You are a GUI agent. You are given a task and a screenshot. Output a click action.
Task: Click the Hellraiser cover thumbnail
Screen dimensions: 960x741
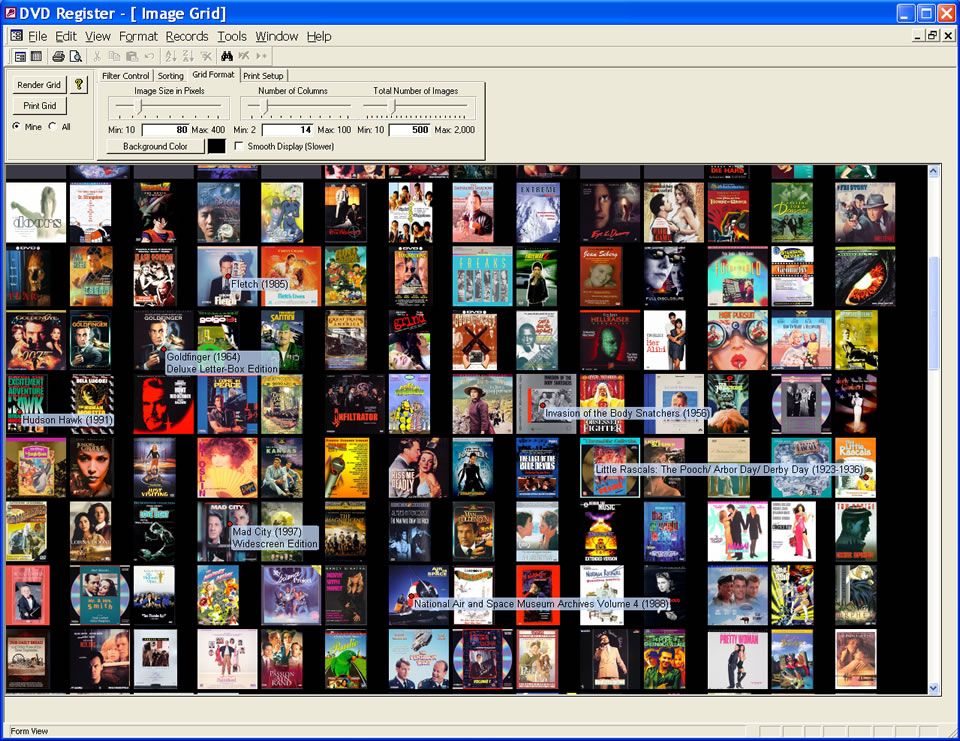610,340
